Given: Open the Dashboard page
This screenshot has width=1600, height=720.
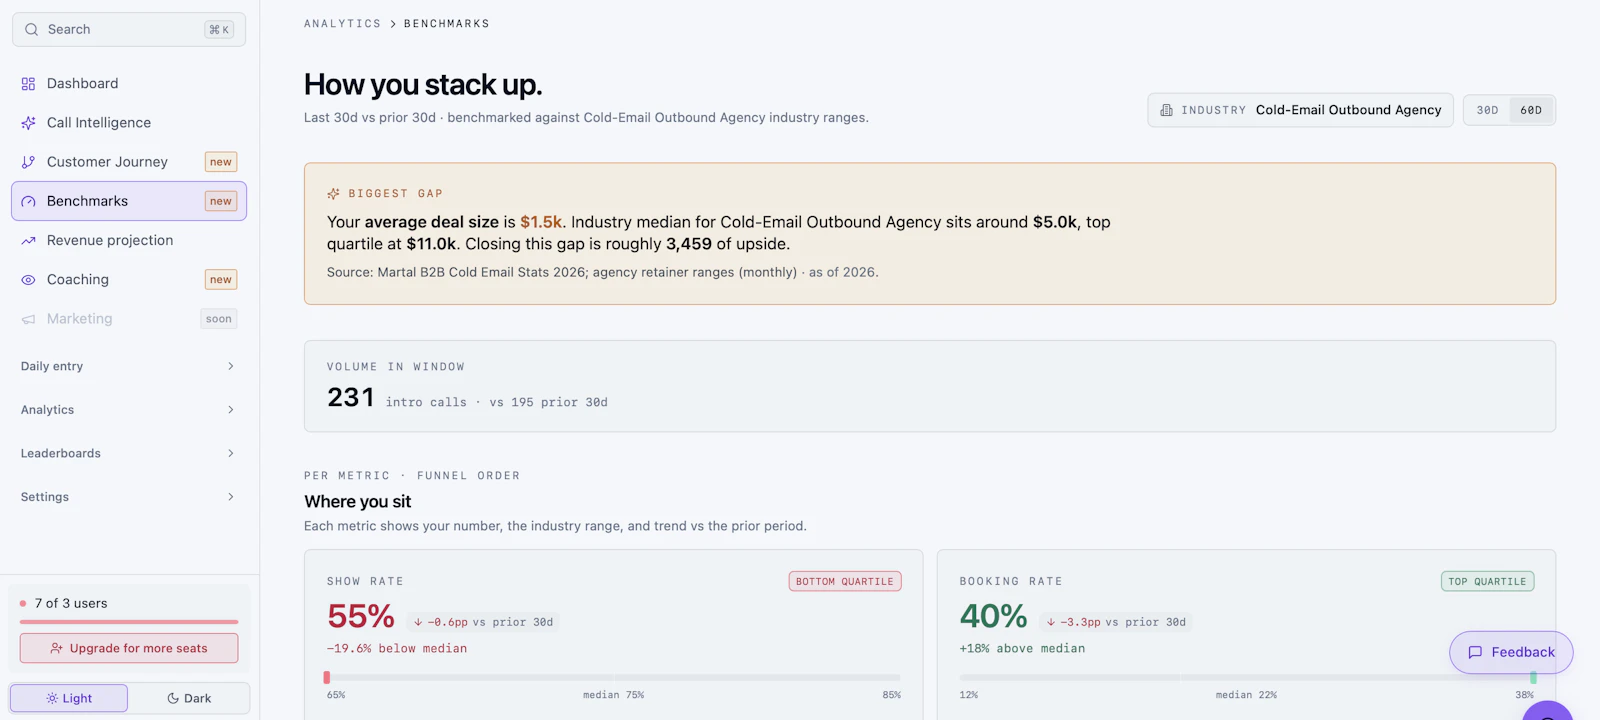Looking at the screenshot, I should (x=128, y=84).
